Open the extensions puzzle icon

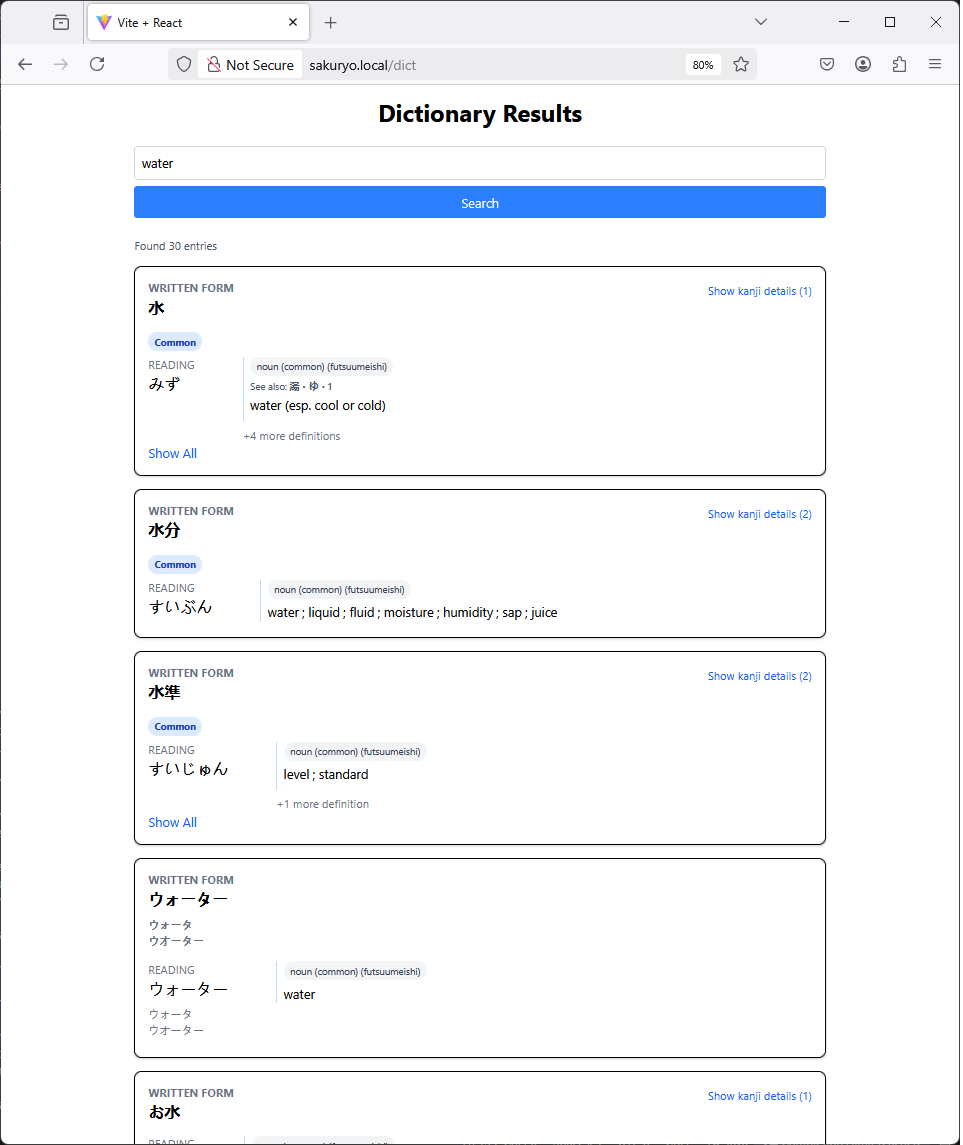pyautogui.click(x=899, y=64)
